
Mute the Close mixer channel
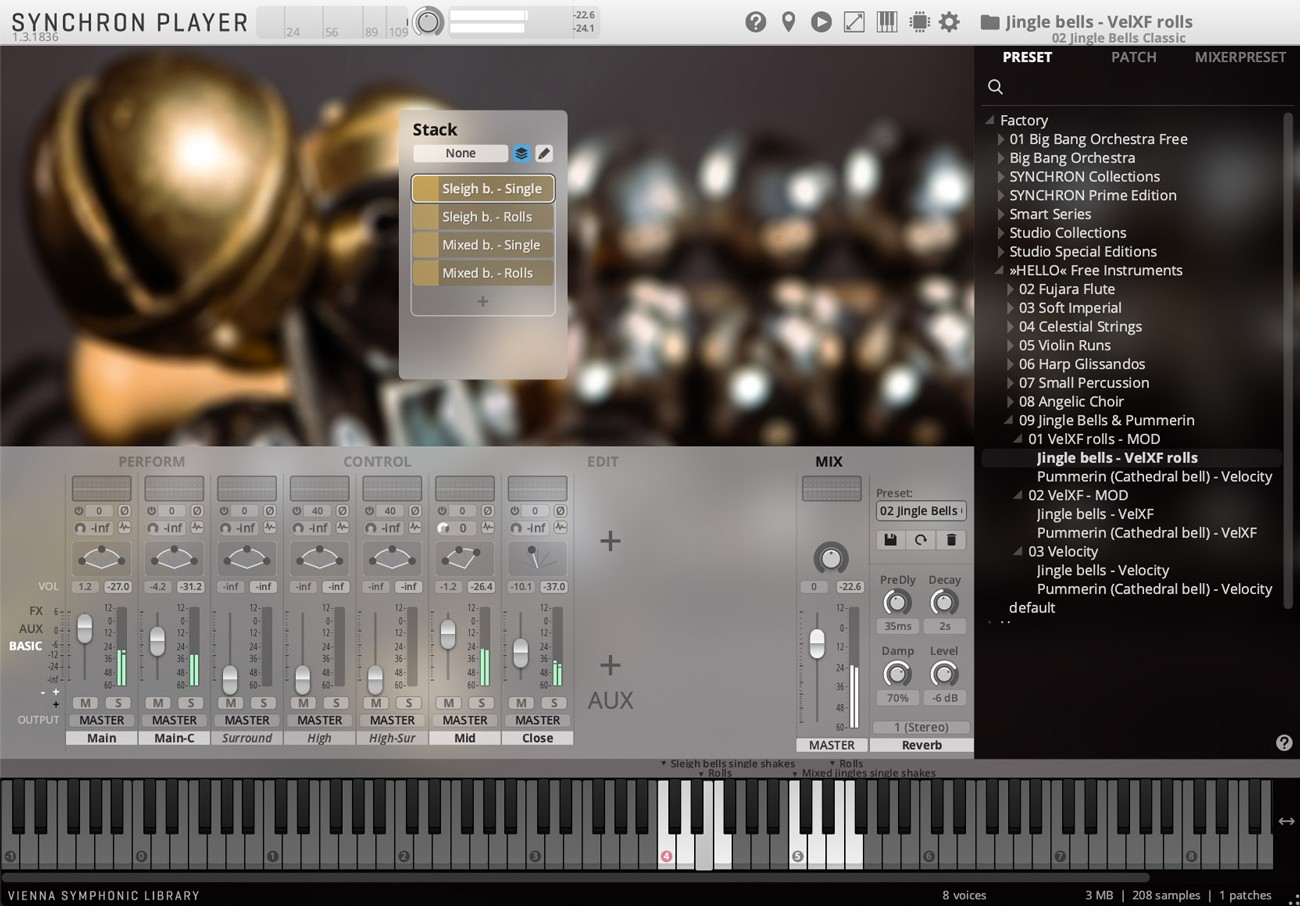(519, 703)
